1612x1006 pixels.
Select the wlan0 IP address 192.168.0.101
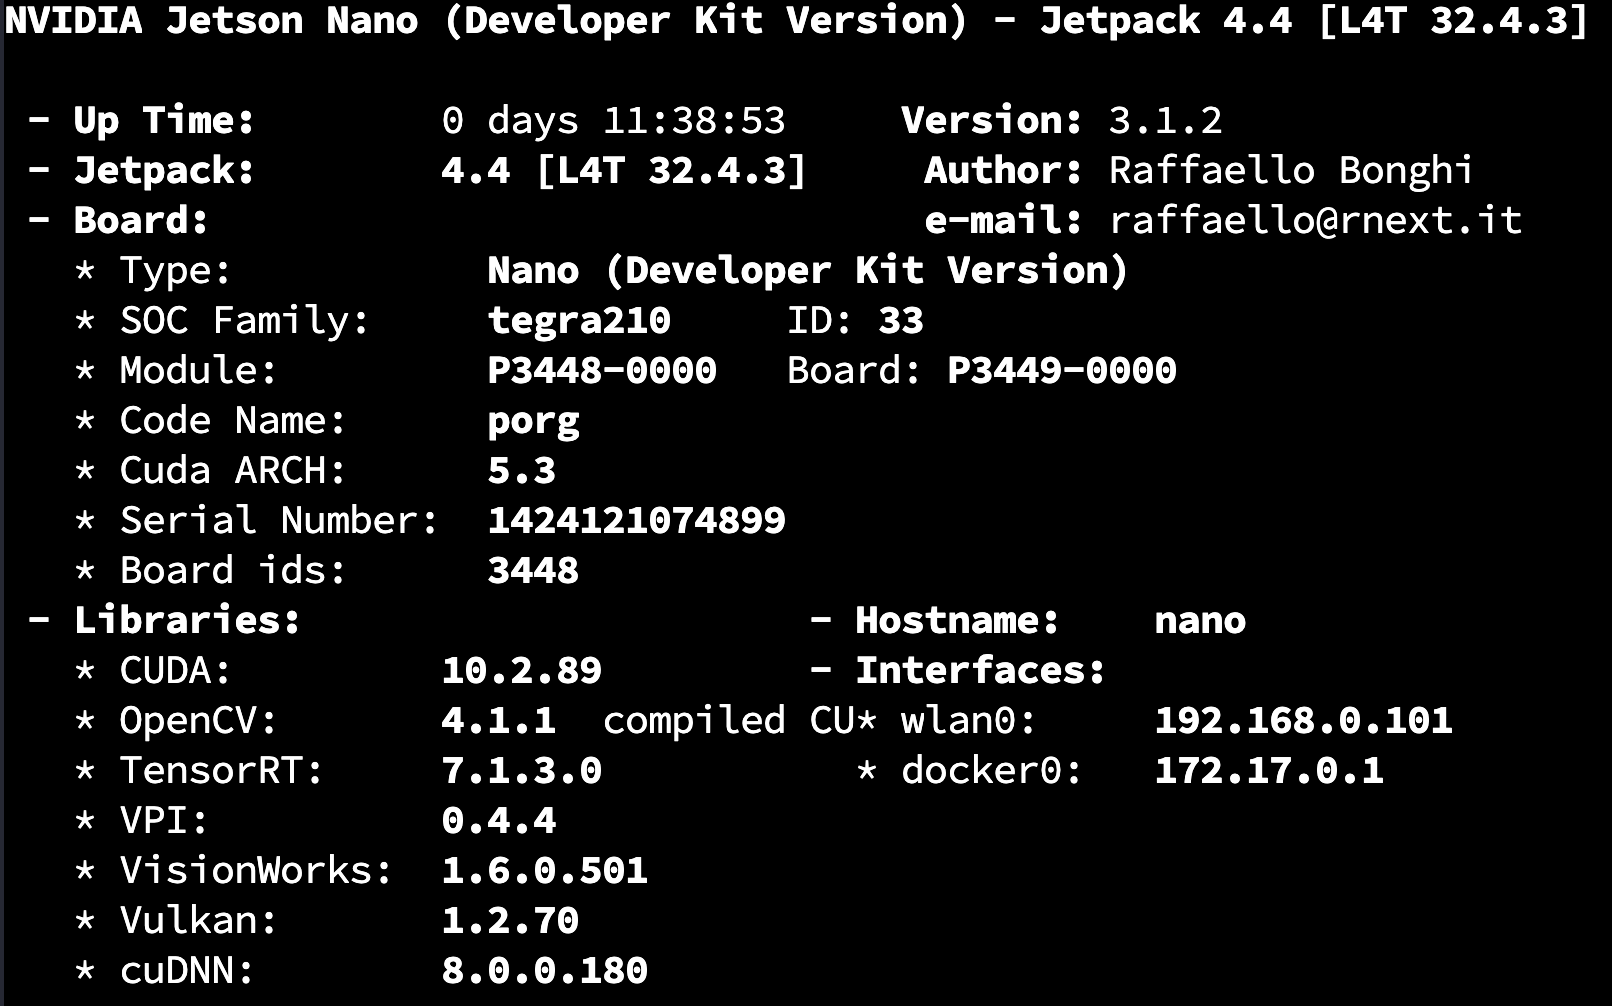coord(1303,720)
